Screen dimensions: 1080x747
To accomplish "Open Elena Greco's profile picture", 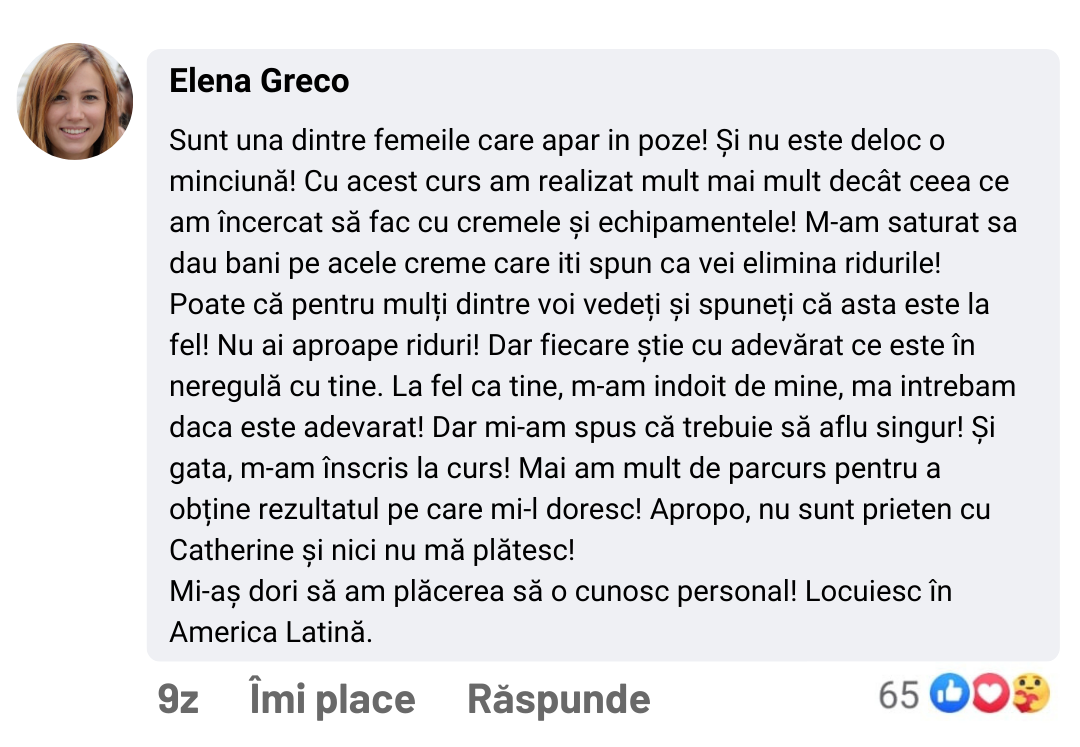I will (x=75, y=101).
